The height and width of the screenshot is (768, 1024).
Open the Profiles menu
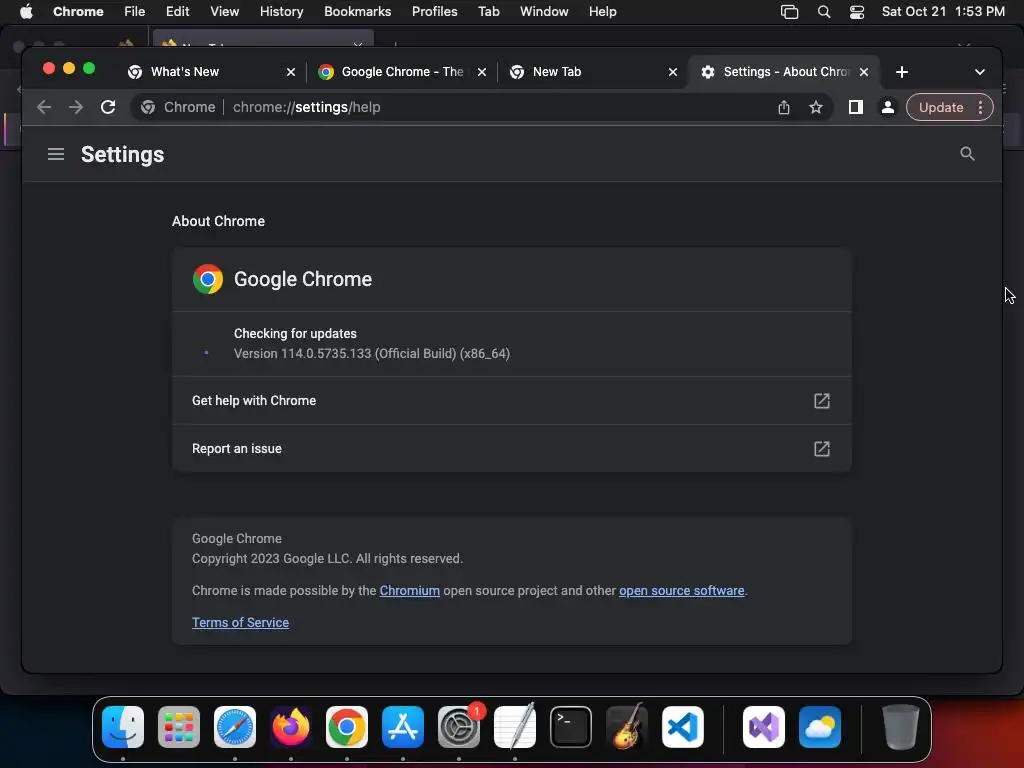click(x=434, y=12)
